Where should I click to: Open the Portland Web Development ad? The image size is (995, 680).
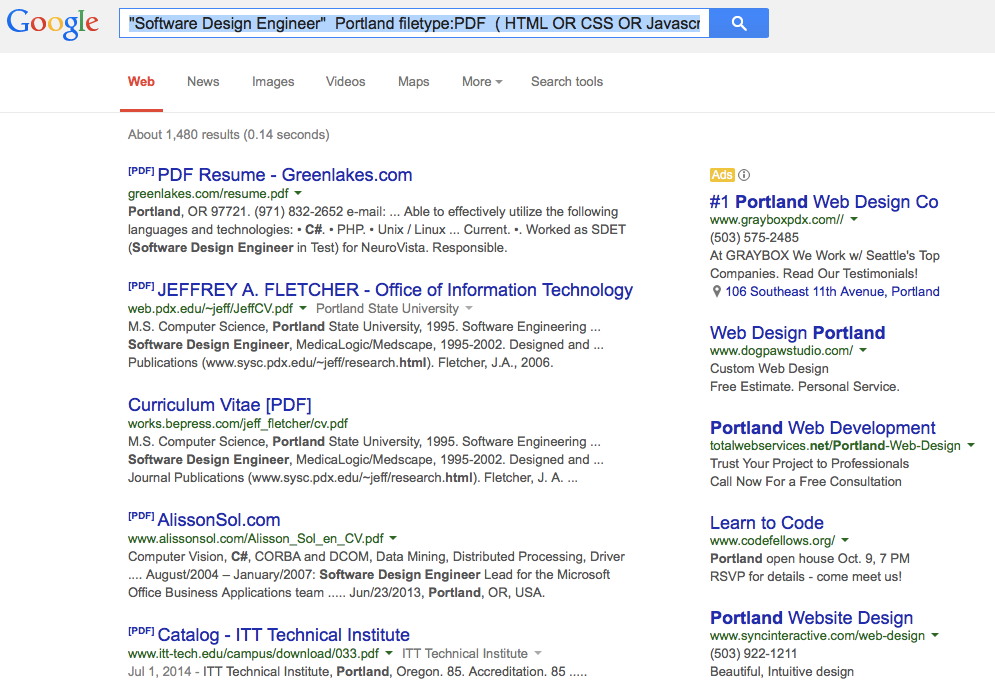coord(823,428)
